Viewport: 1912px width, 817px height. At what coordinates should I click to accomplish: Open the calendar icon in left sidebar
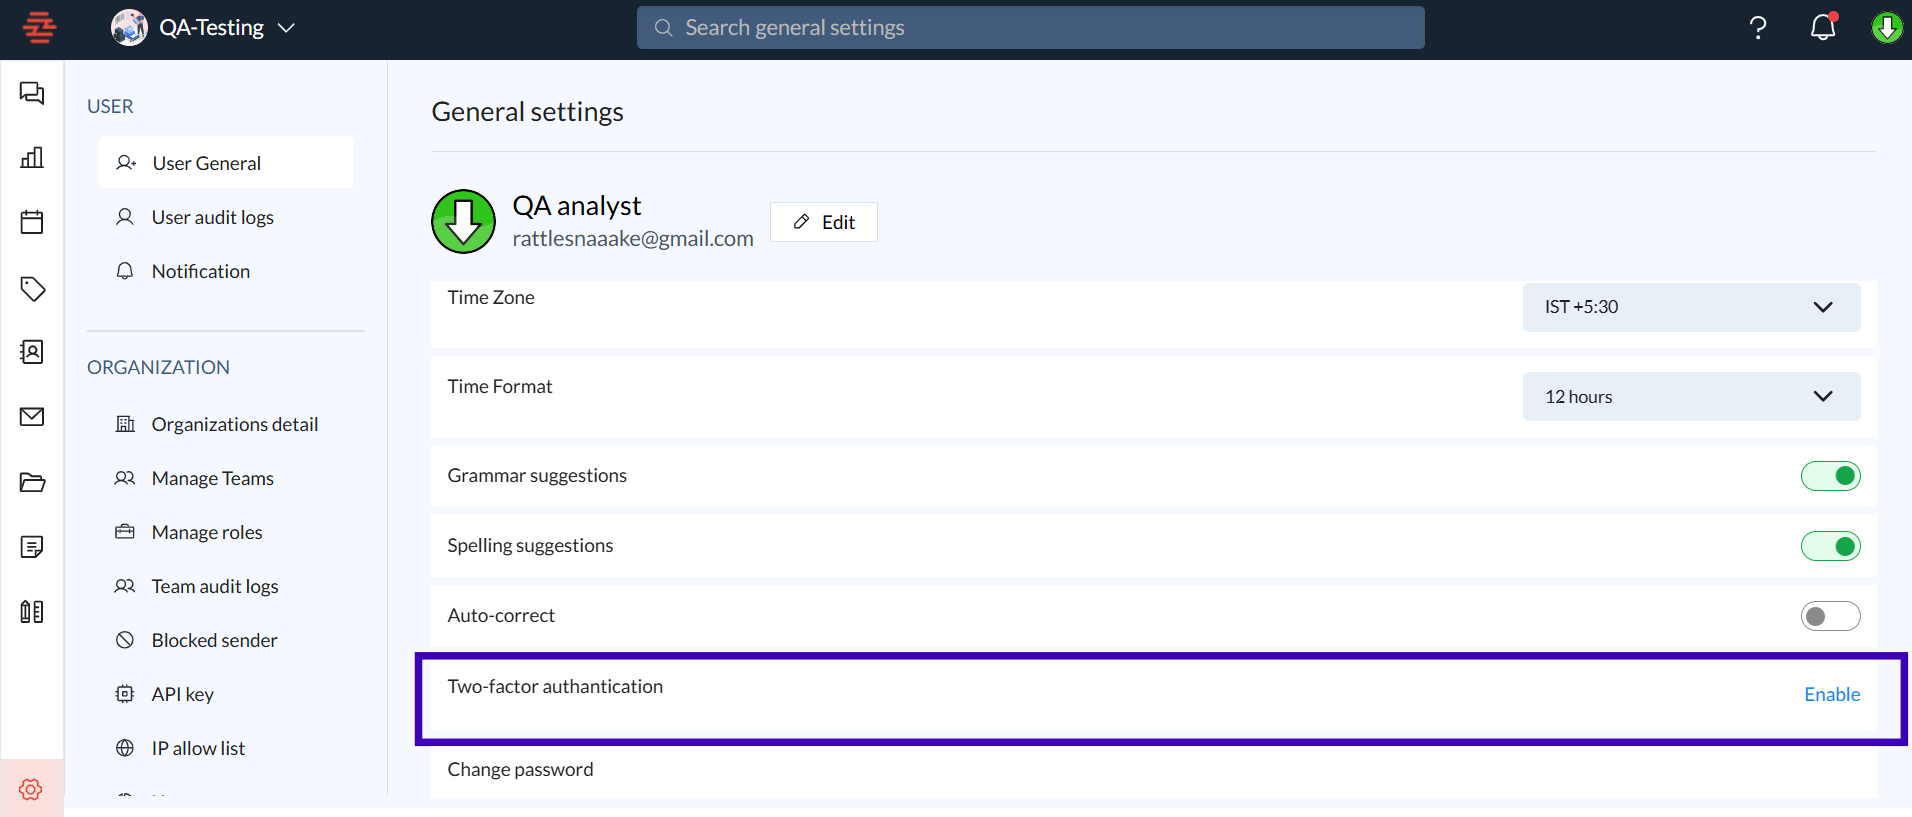pyautogui.click(x=32, y=222)
